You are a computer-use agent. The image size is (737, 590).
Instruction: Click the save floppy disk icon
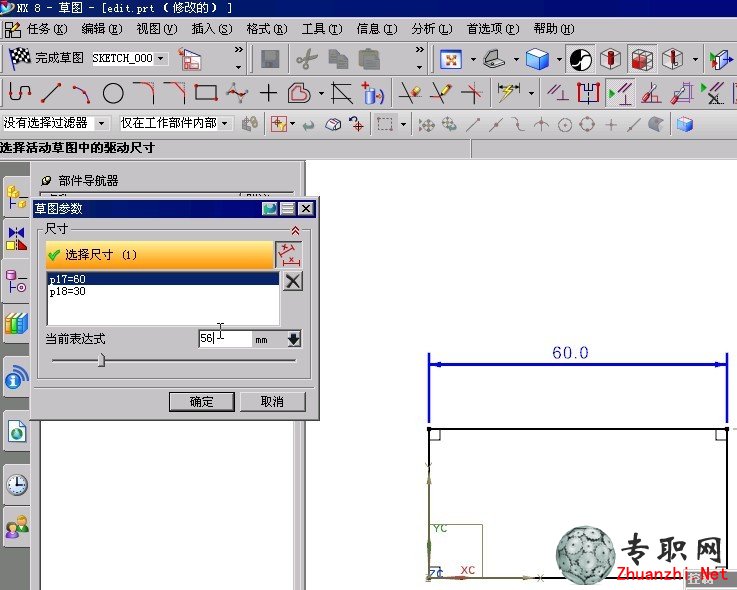pos(269,60)
